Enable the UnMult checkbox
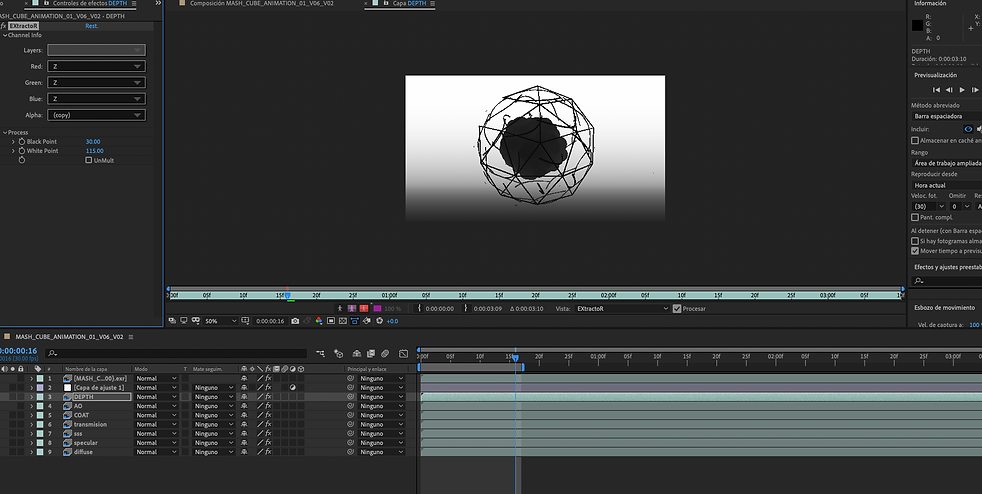Screen dimensions: 982x494 (x=88, y=160)
